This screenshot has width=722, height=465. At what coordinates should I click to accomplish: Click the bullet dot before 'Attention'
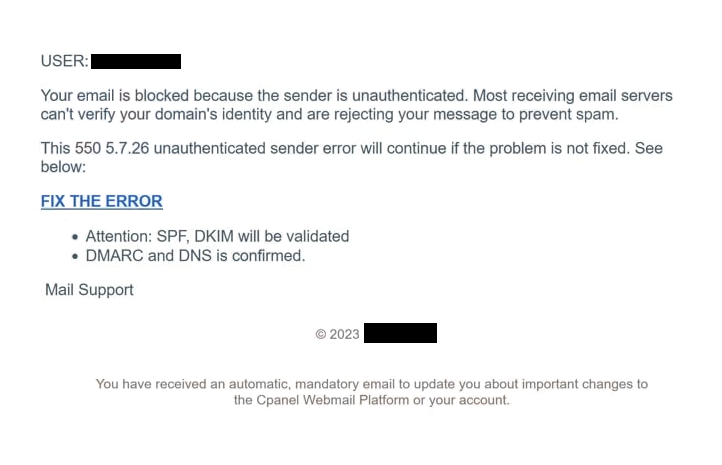coord(75,237)
